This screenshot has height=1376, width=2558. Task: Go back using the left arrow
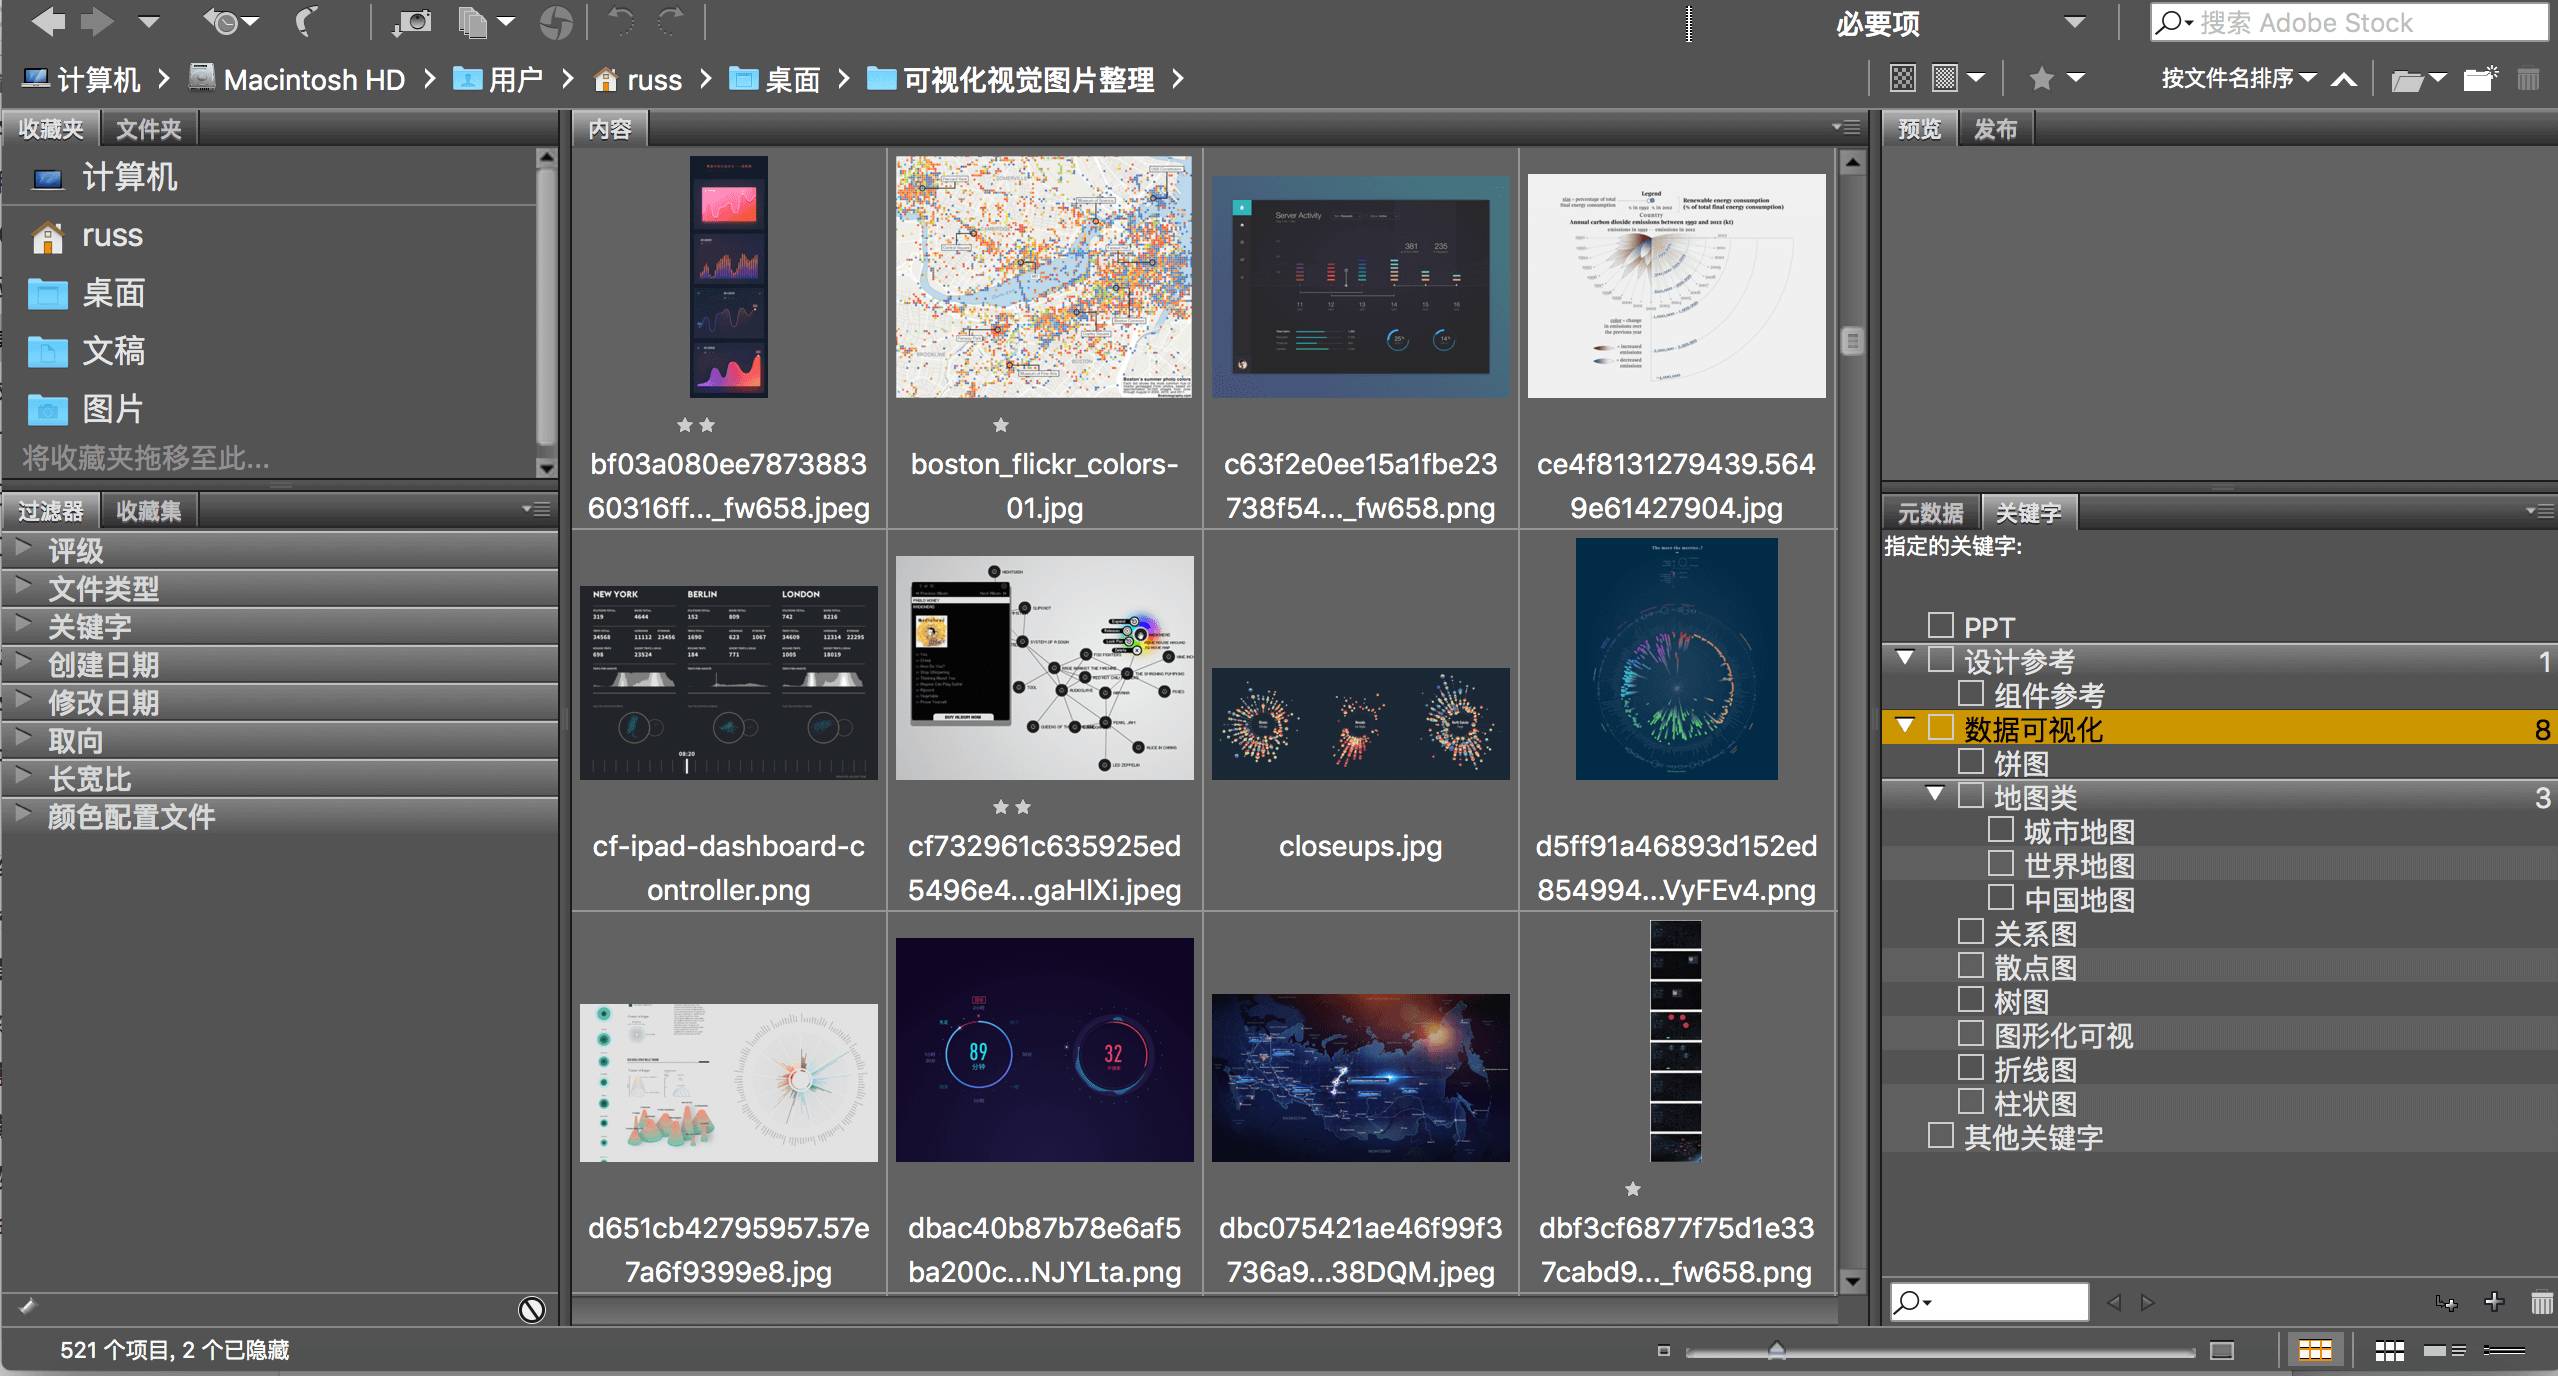pos(48,21)
